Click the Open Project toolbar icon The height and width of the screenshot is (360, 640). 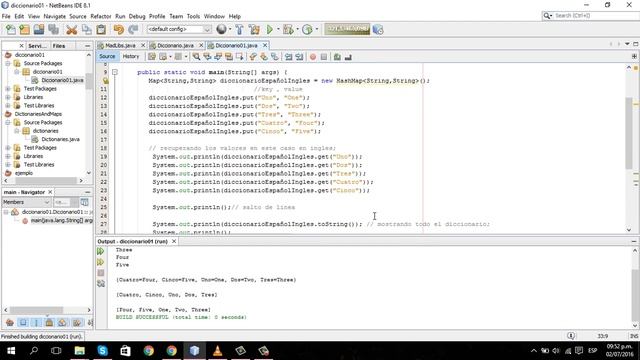point(39,29)
